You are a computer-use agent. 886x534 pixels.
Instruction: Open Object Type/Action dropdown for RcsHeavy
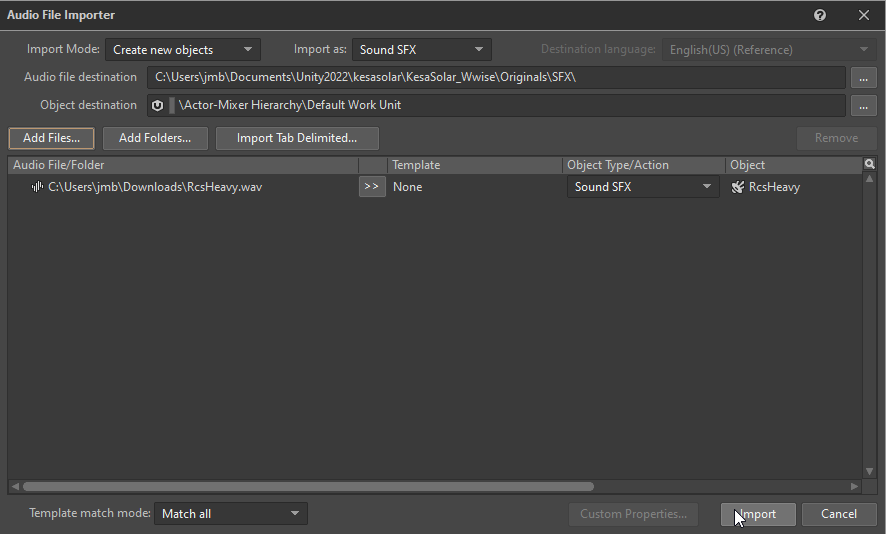click(642, 187)
